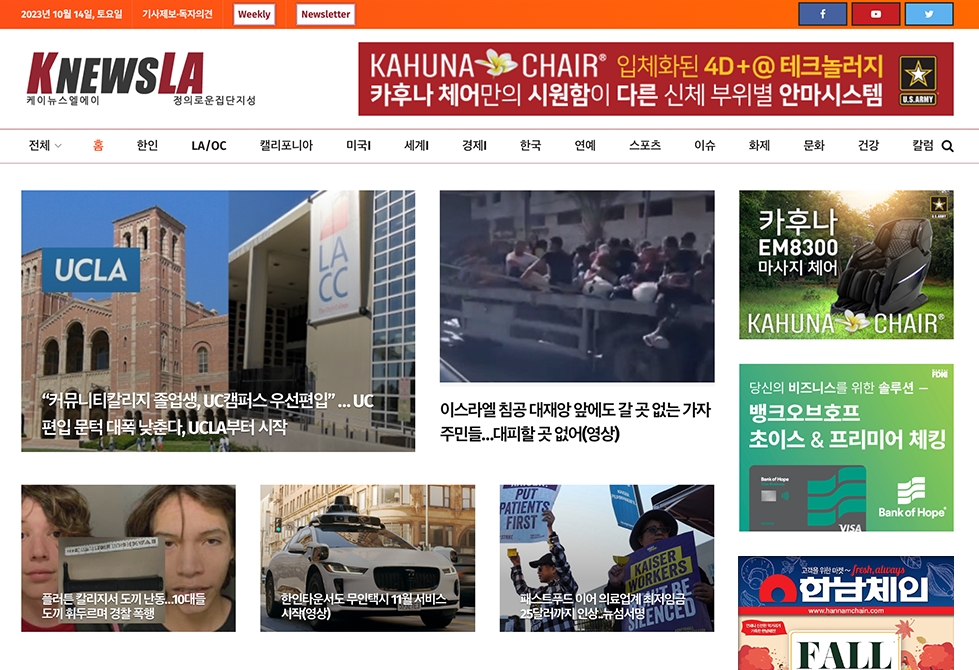Open the LA/OC menu item

point(209,145)
